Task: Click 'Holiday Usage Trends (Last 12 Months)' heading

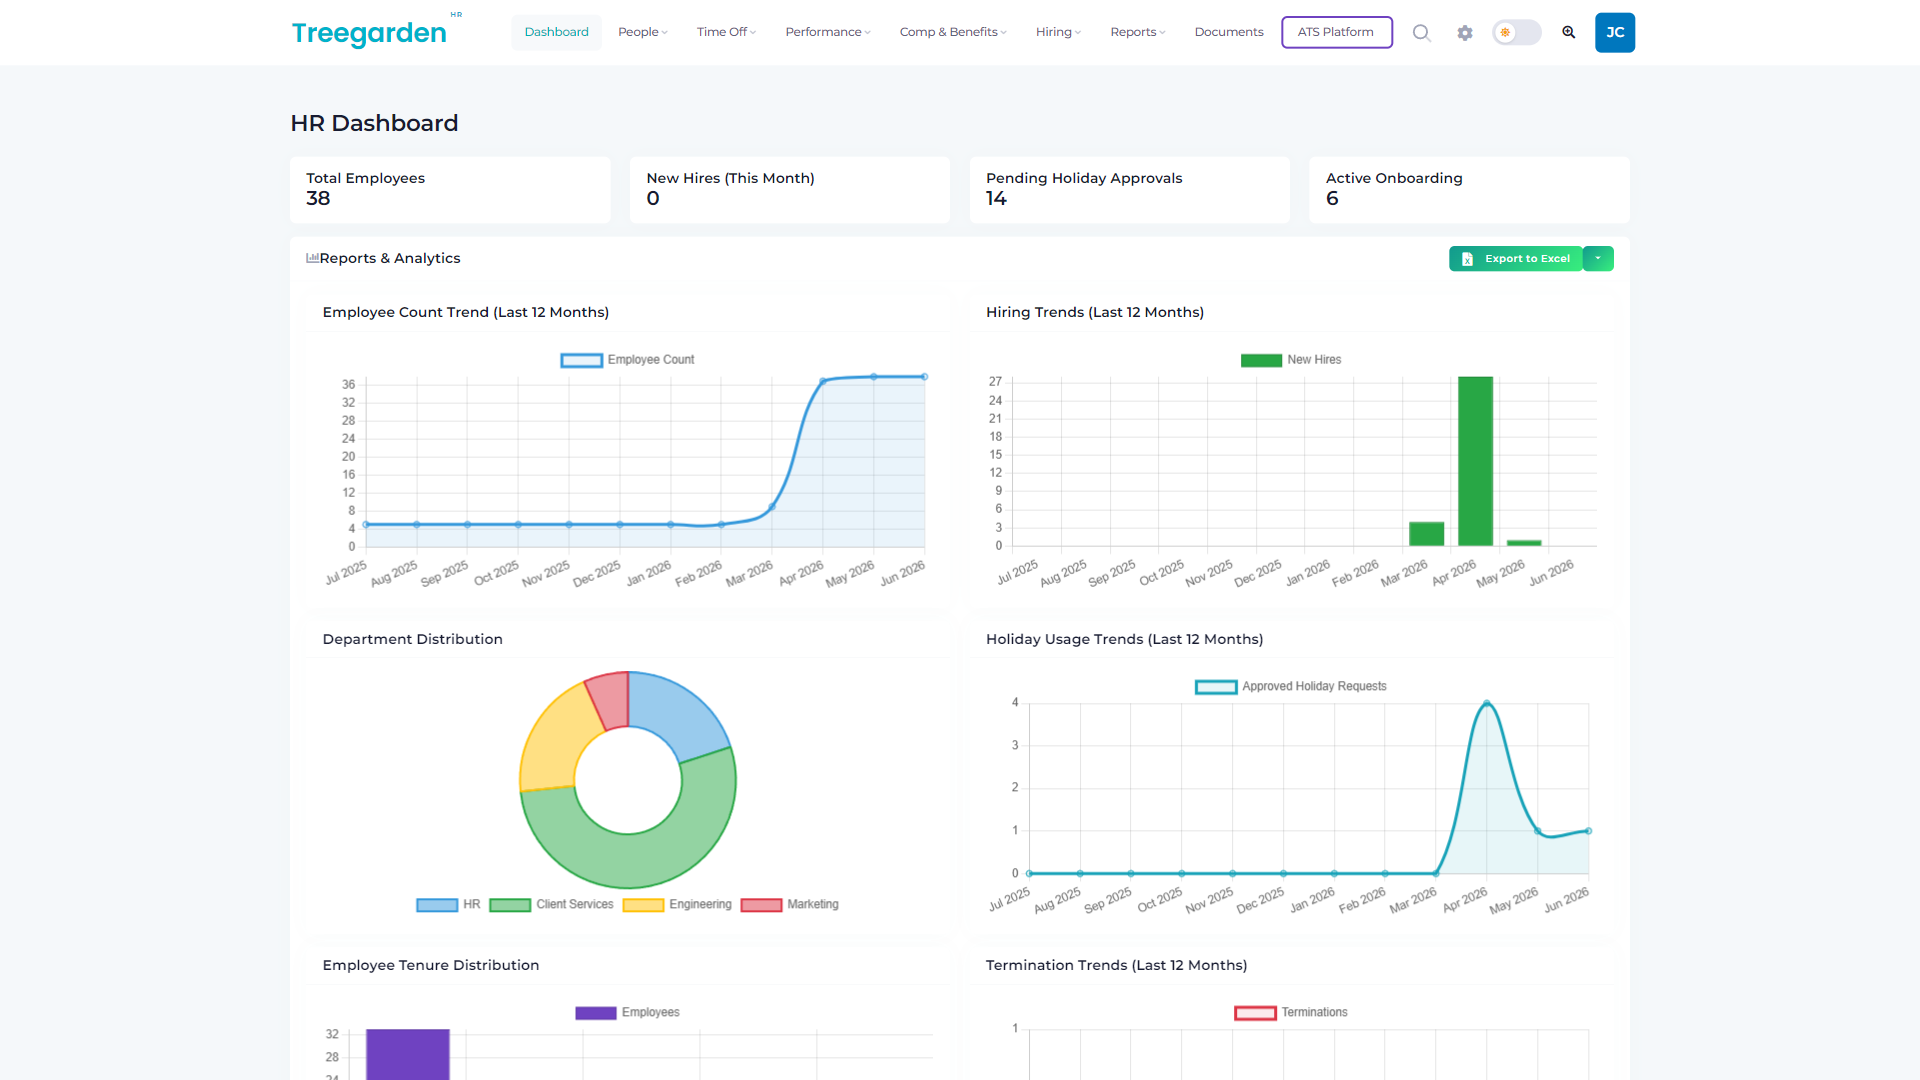Action: pyautogui.click(x=1124, y=639)
